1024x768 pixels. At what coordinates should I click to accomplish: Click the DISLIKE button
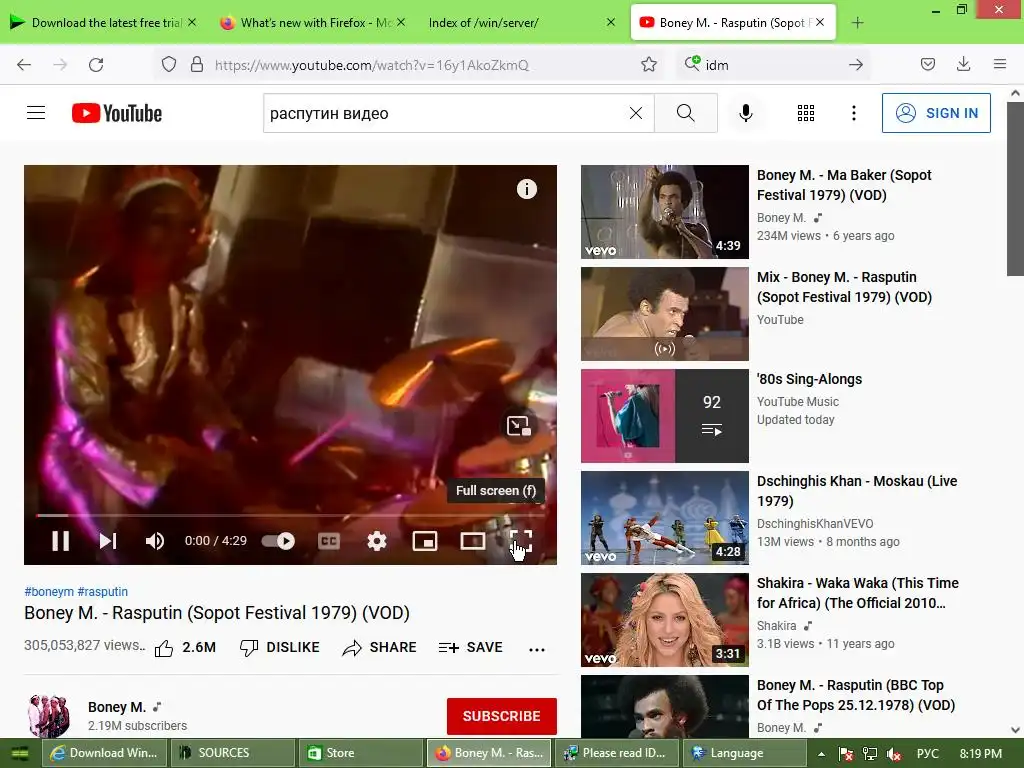280,648
